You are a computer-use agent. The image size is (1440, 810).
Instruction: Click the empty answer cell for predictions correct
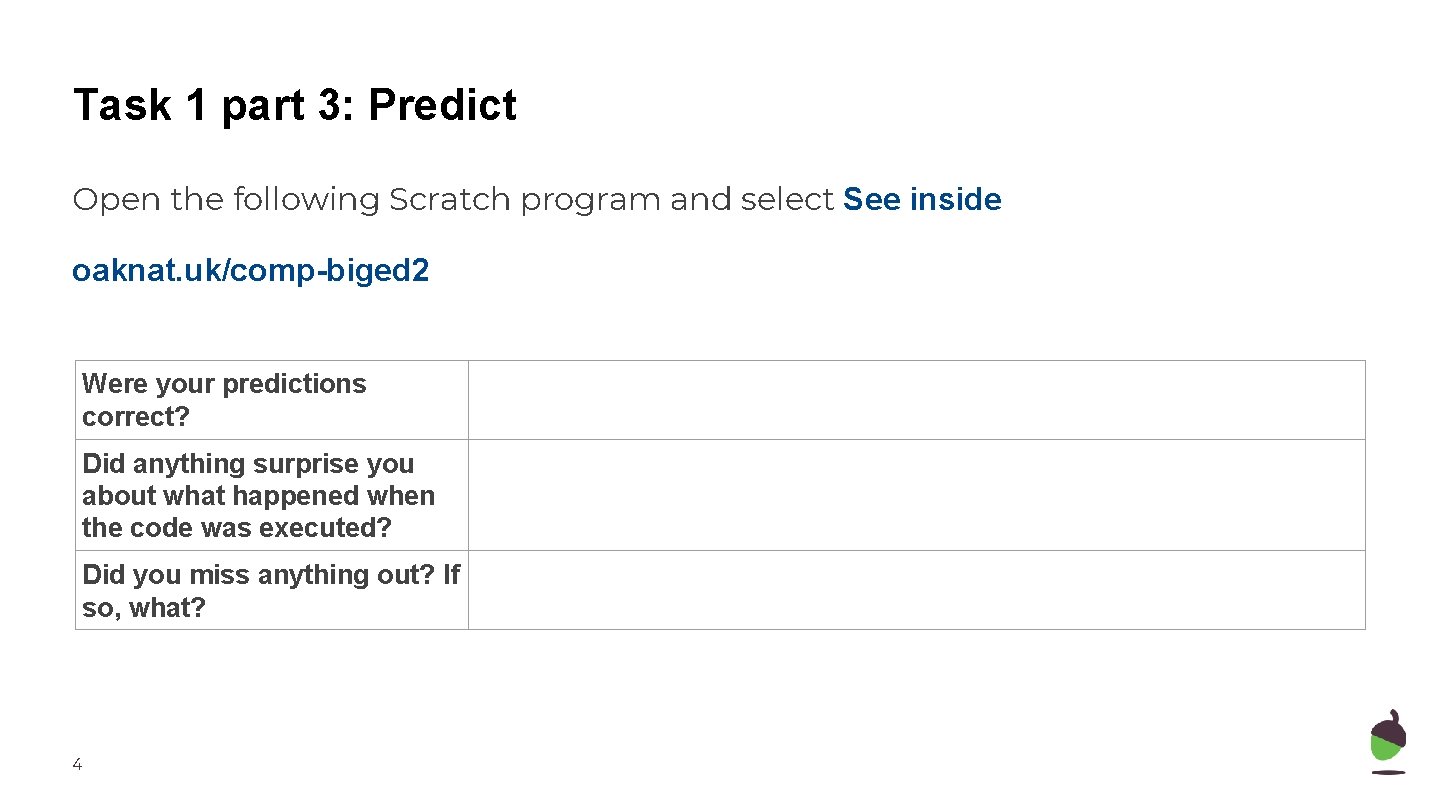click(x=916, y=400)
